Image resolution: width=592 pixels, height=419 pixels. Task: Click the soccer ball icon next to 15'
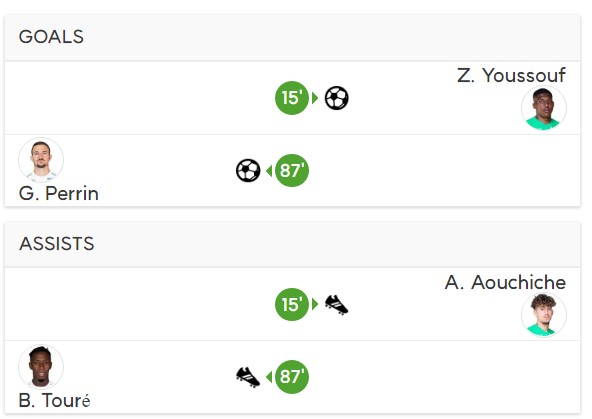point(336,98)
